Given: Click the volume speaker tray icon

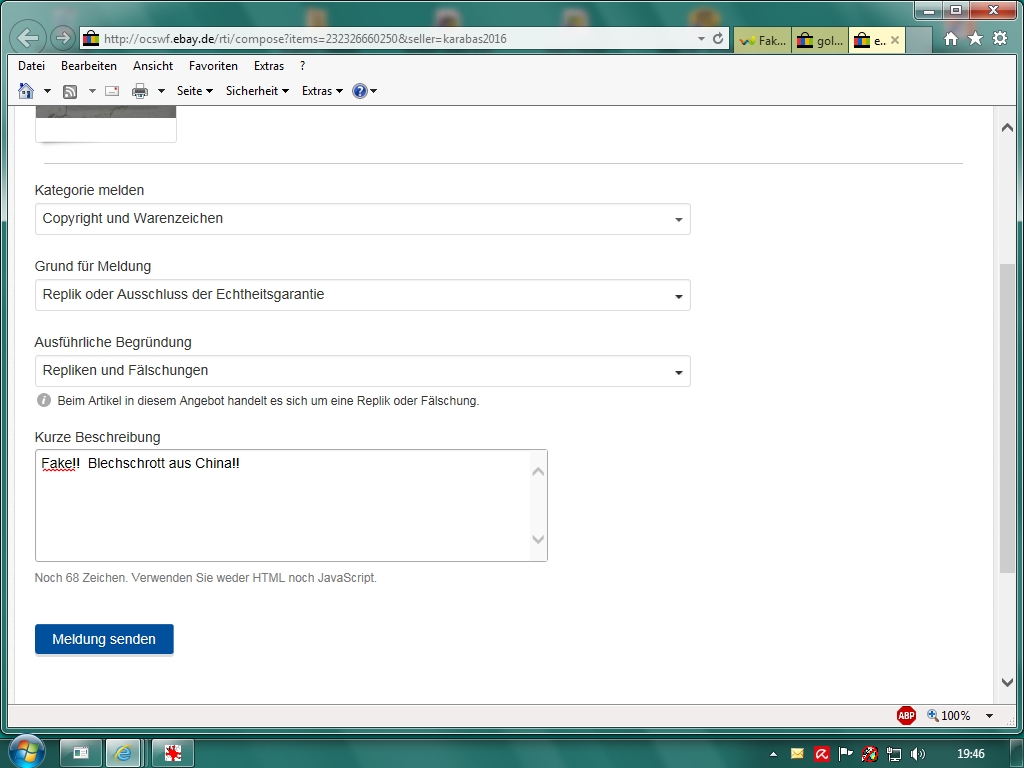Looking at the screenshot, I should click(x=918, y=754).
